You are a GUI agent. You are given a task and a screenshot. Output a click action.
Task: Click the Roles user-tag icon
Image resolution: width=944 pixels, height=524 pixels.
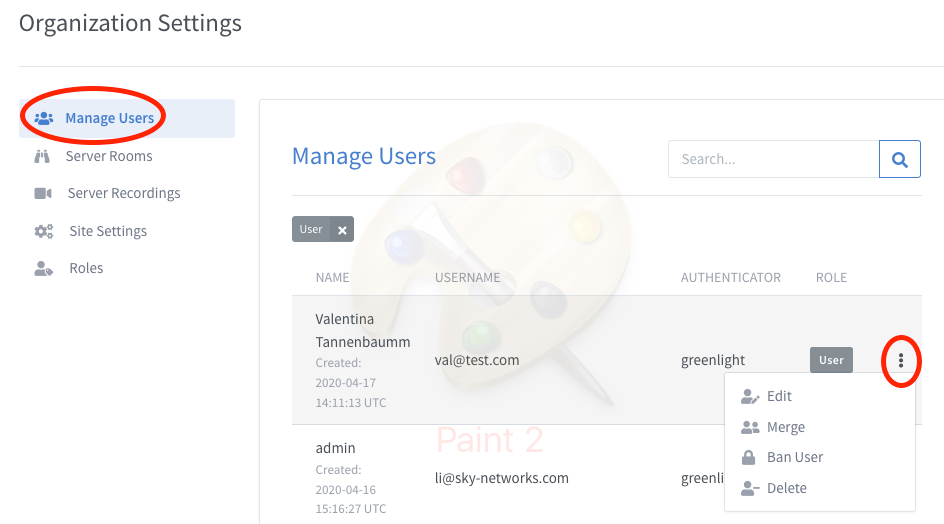pos(43,269)
